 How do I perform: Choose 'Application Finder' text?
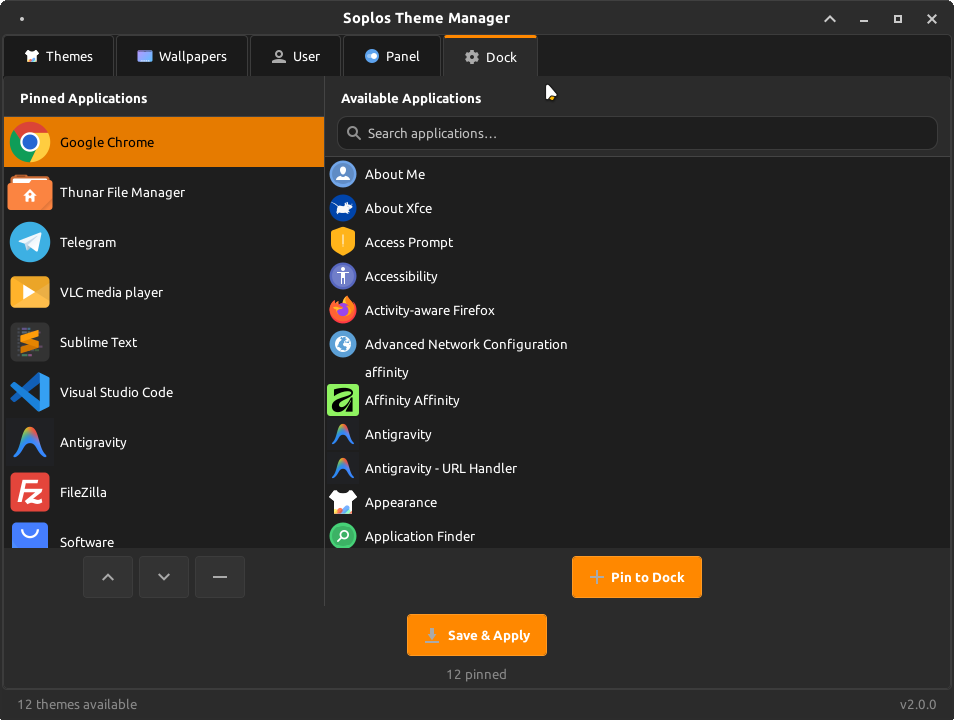[x=420, y=536]
